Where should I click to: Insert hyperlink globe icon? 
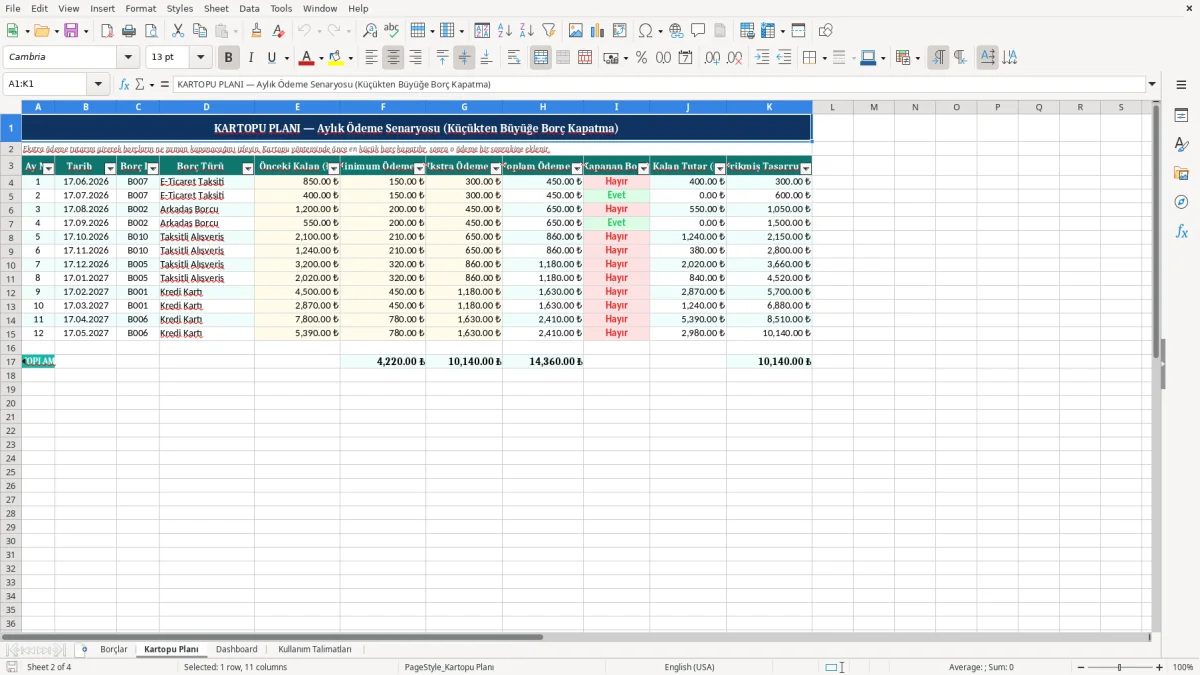point(676,31)
